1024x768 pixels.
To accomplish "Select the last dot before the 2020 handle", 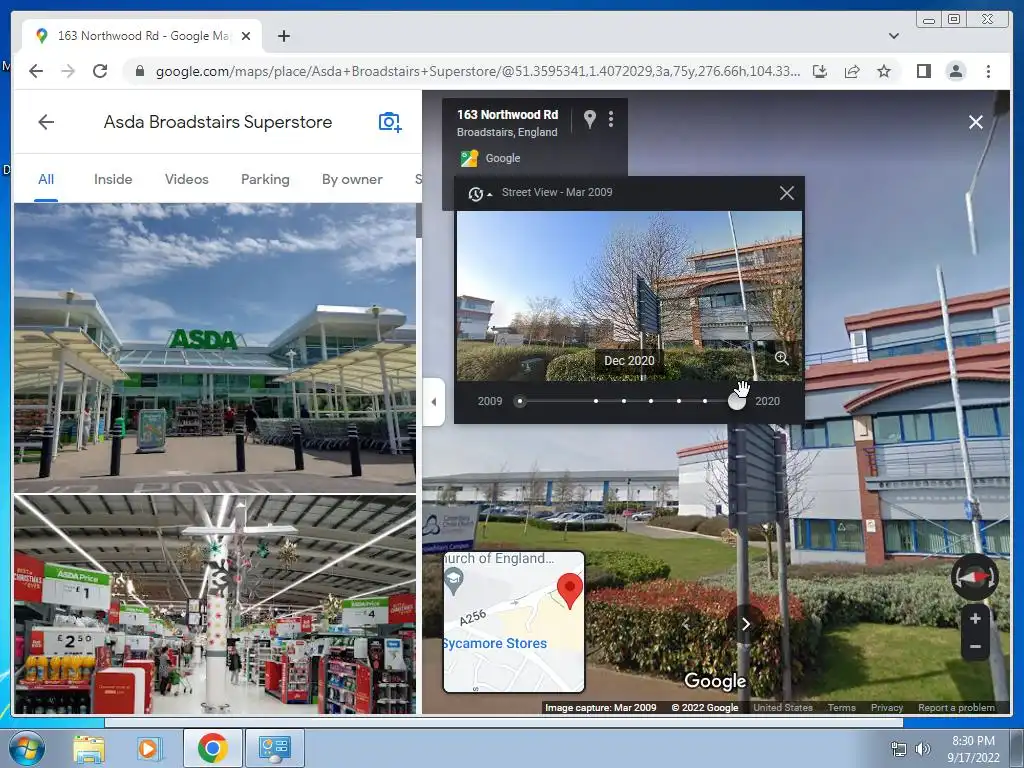I will tap(705, 401).
